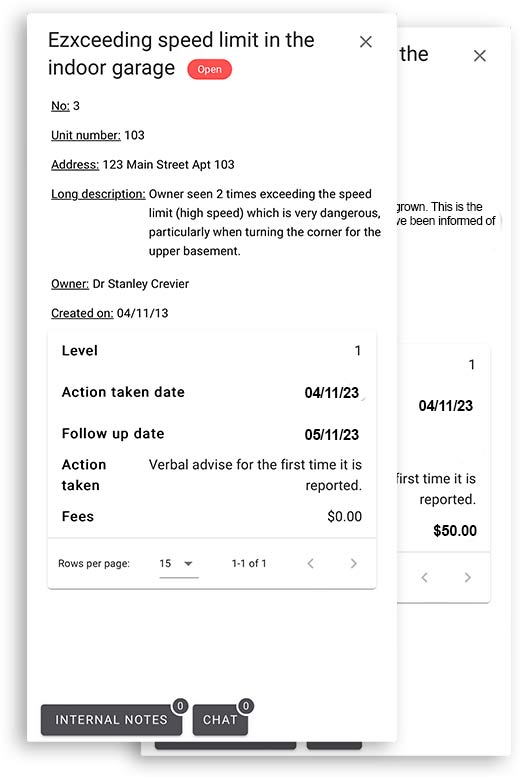Click the Created on label
The image size is (522, 777).
pos(82,313)
